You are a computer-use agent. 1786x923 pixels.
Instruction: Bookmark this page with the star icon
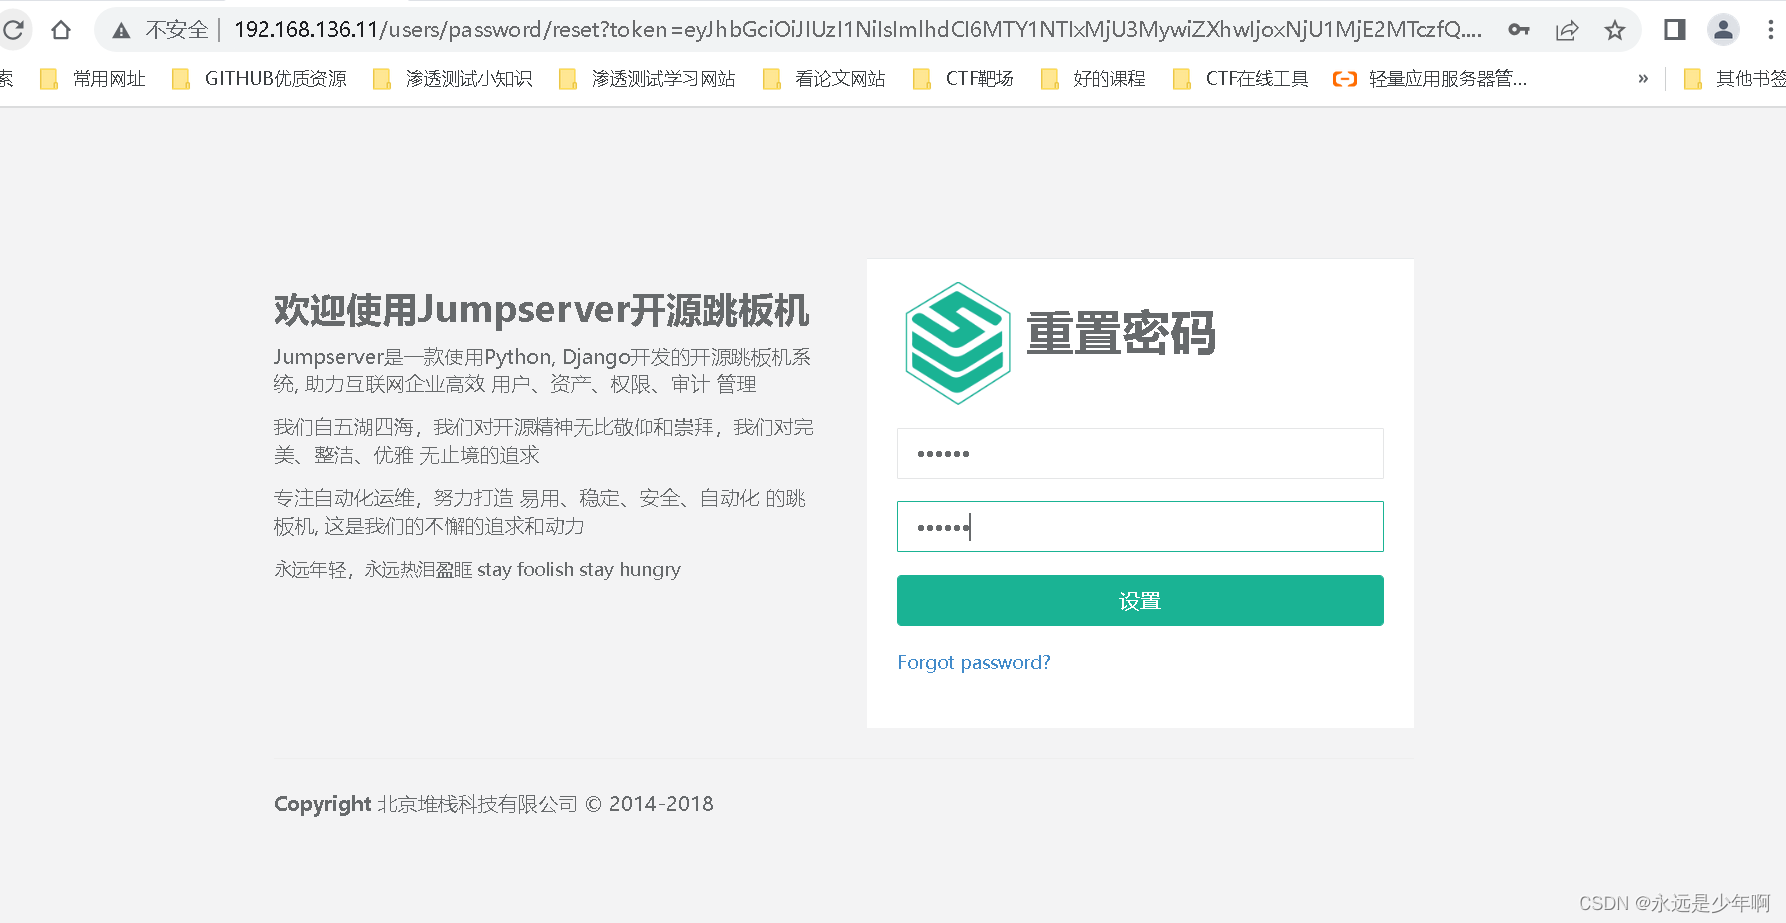[1615, 30]
